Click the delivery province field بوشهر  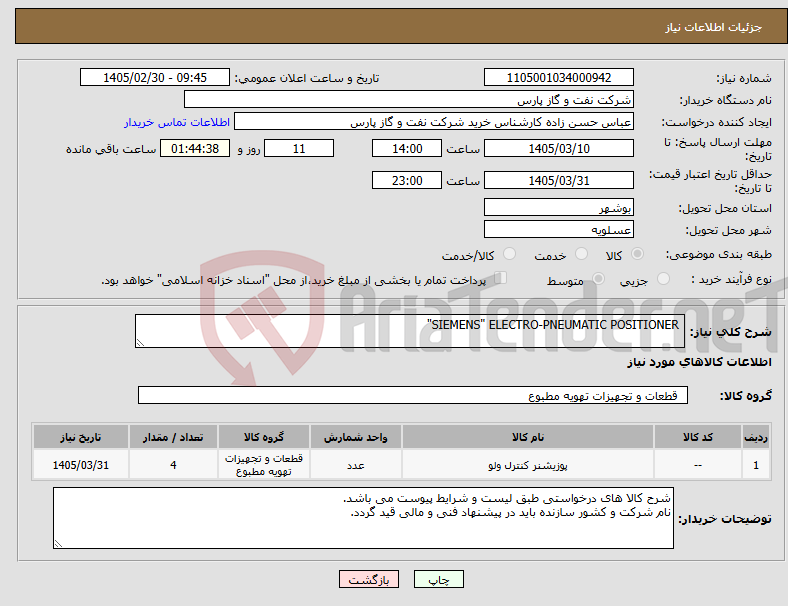click(x=558, y=208)
